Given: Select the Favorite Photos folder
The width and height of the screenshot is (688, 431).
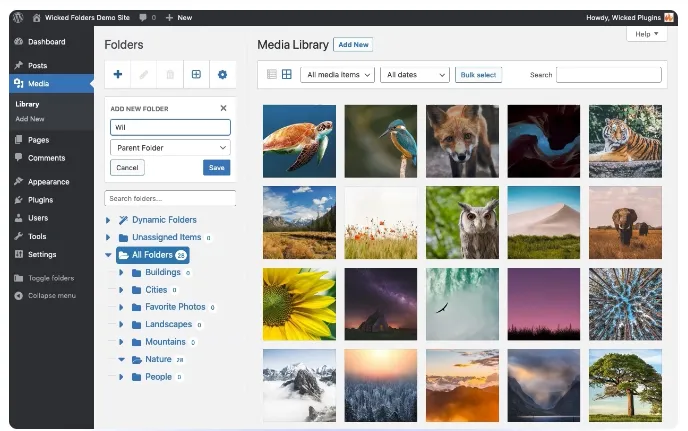Looking at the screenshot, I should click(173, 307).
